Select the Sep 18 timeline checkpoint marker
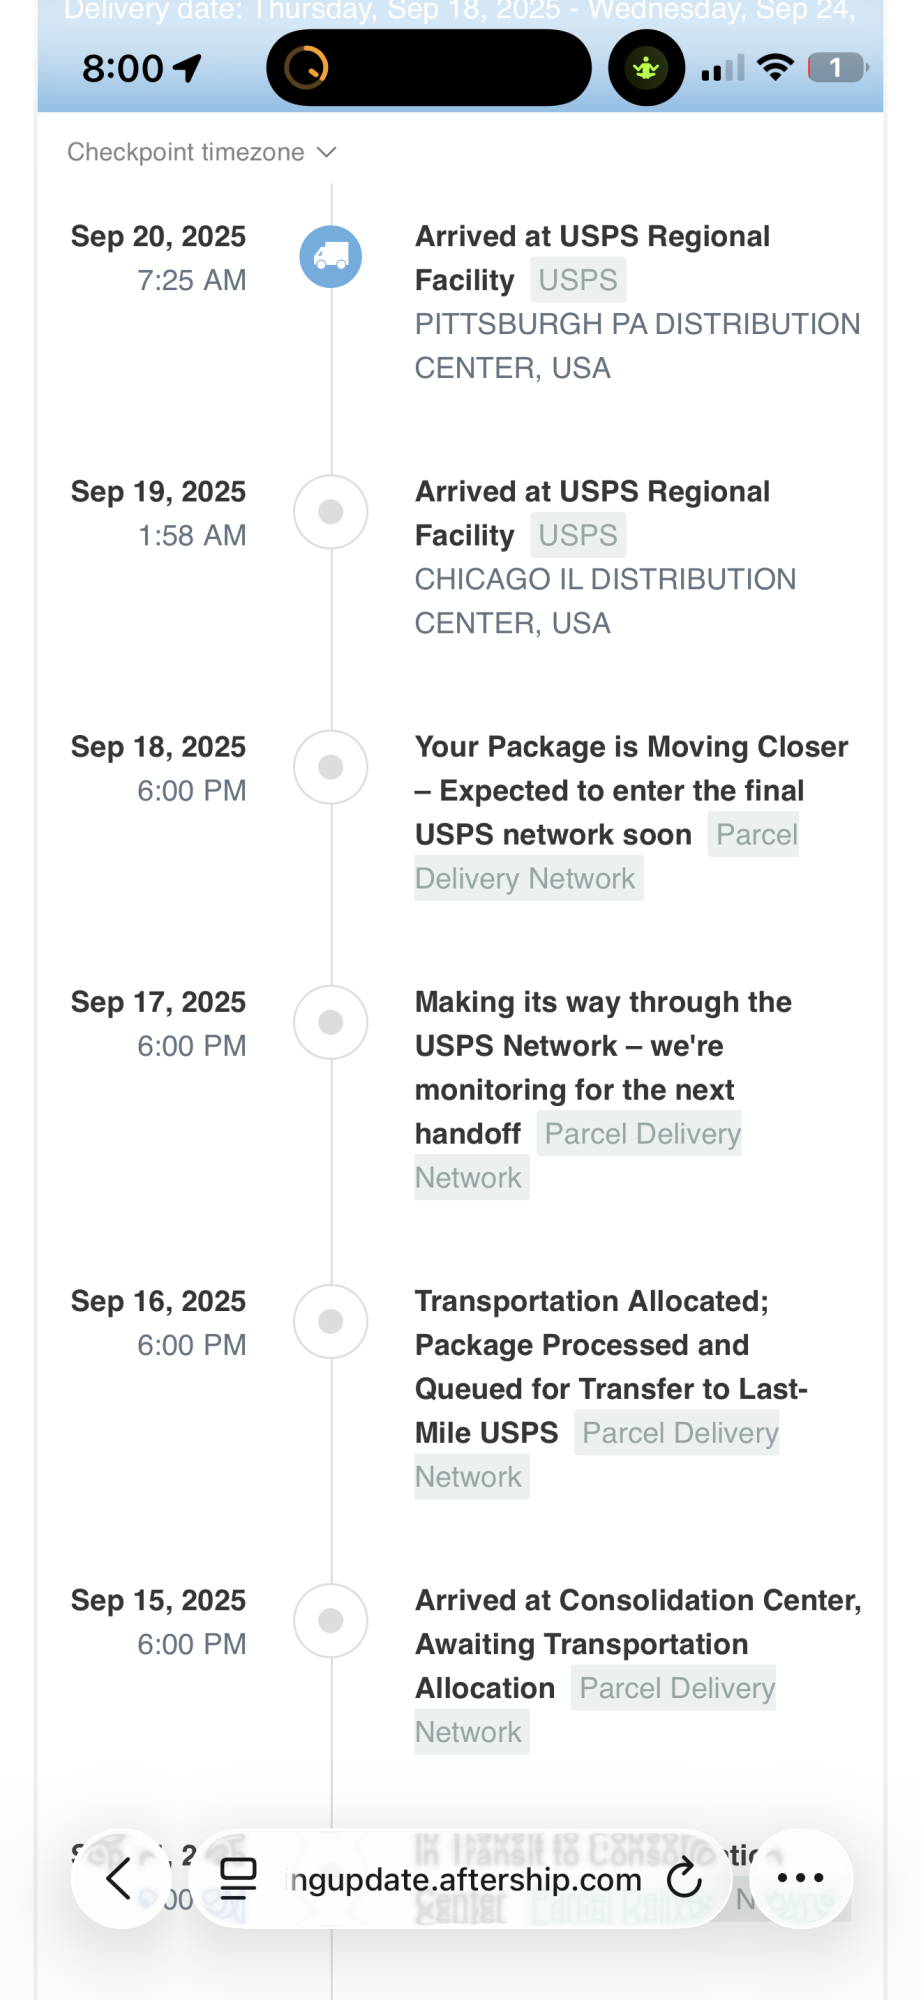Viewport: 921px width, 2000px height. (x=331, y=767)
